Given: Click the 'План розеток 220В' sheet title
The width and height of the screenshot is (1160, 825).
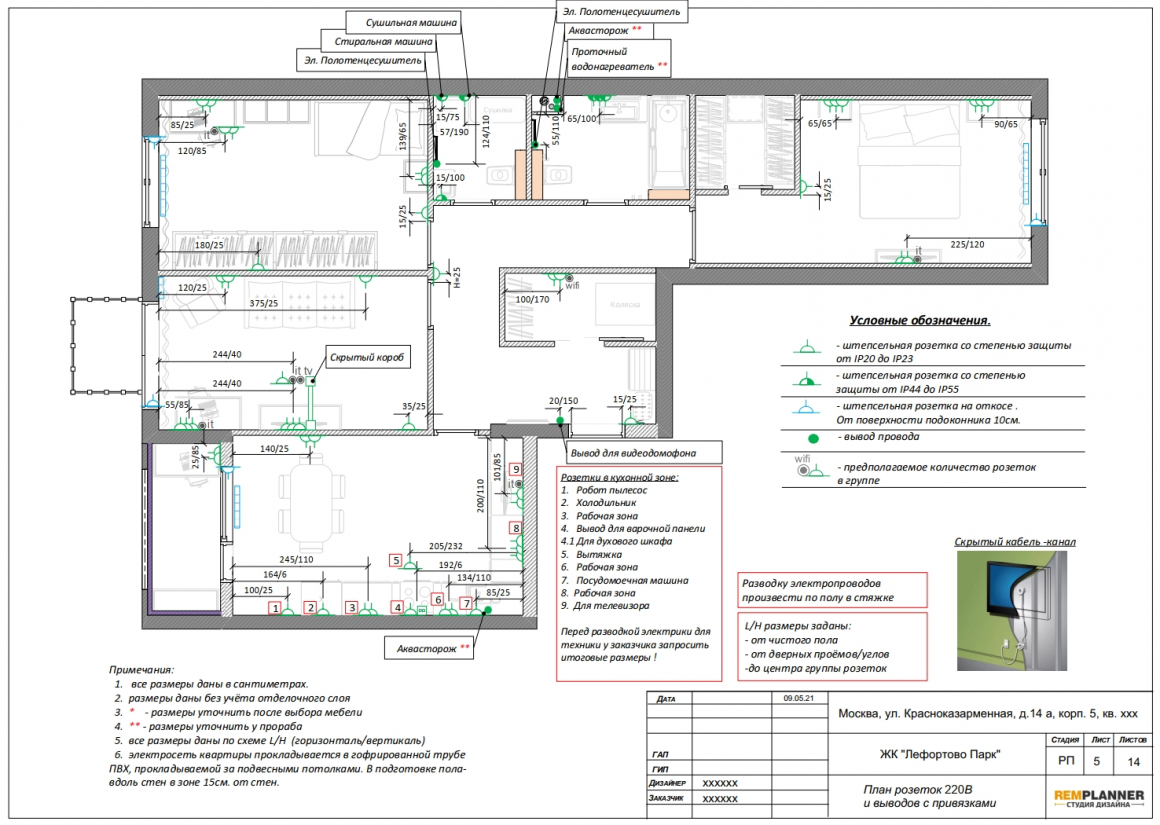Looking at the screenshot, I should [x=917, y=789].
